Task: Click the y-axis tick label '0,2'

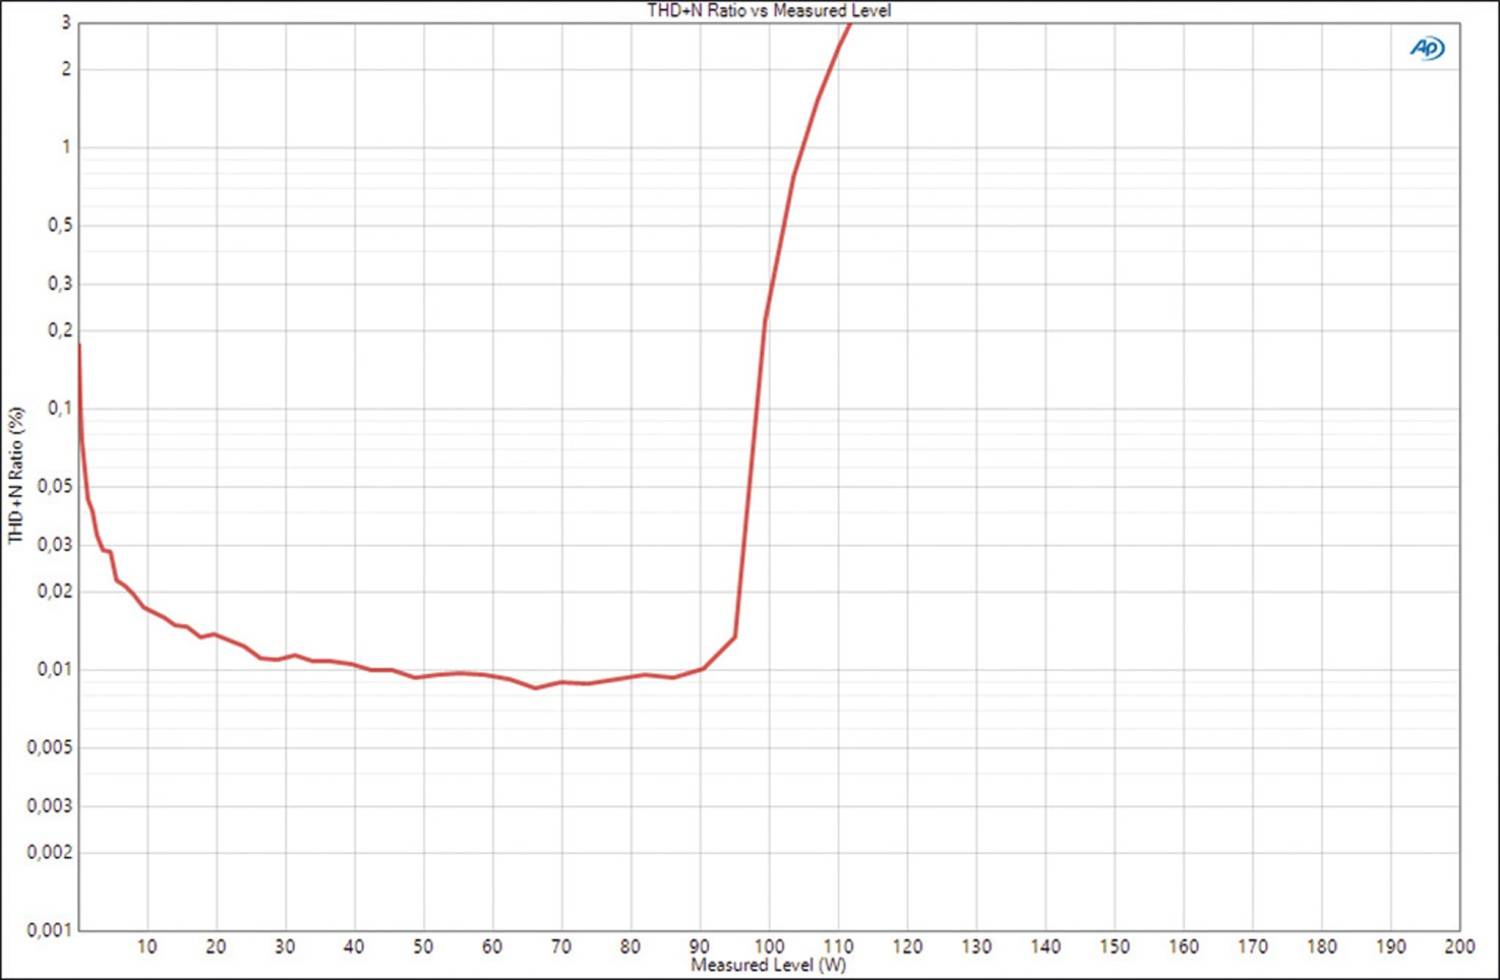Action: pos(60,330)
